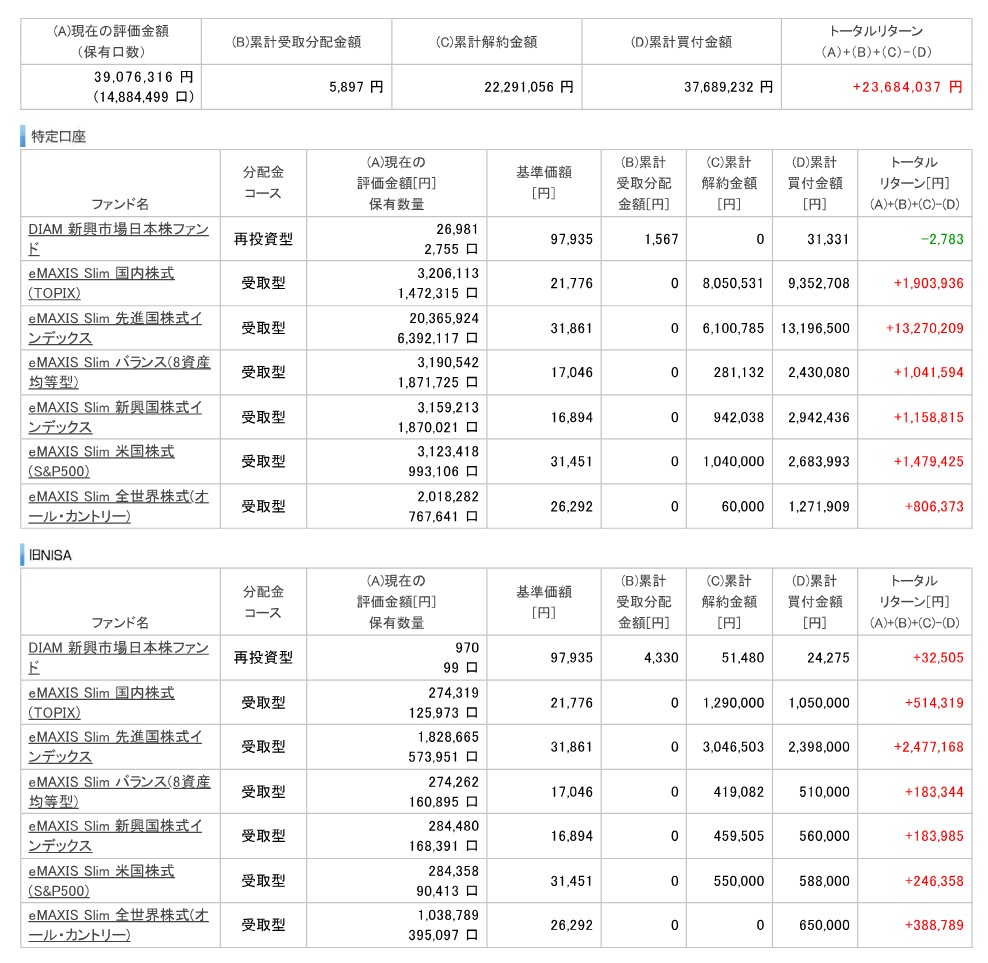Select redemption amount 3,046,503
The image size is (988, 963).
(733, 746)
